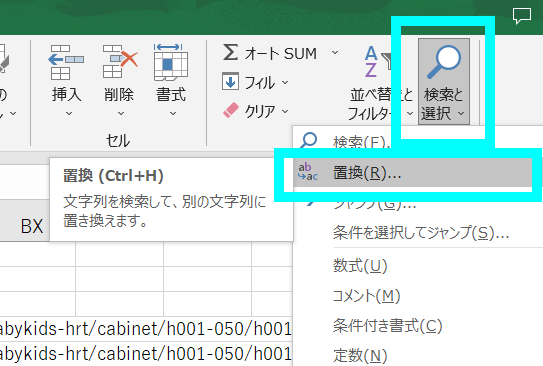
Task: Select コメント(M) menu item
Action: [366, 296]
